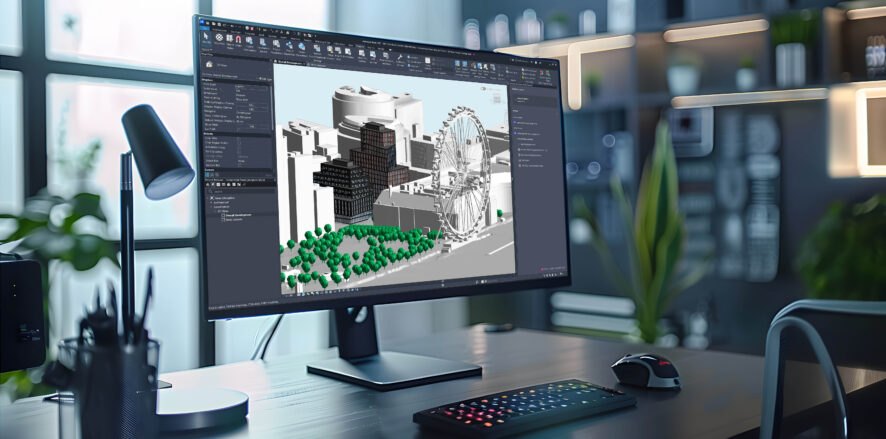Select the arrow cursor tool in the ribbon
The image size is (886, 439).
(x=206, y=36)
